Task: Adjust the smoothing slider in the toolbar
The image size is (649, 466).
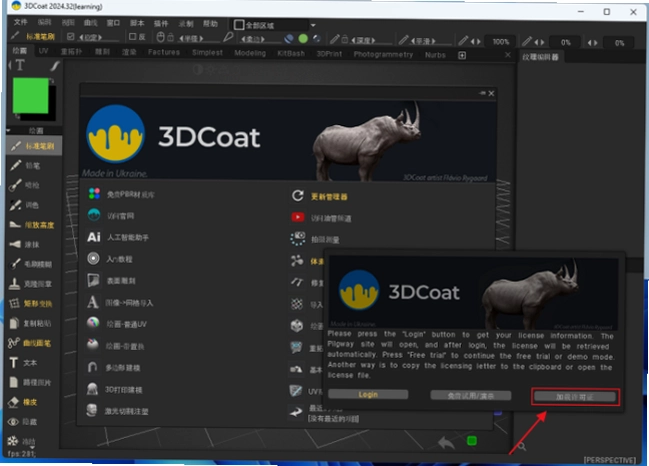Action: click(430, 41)
